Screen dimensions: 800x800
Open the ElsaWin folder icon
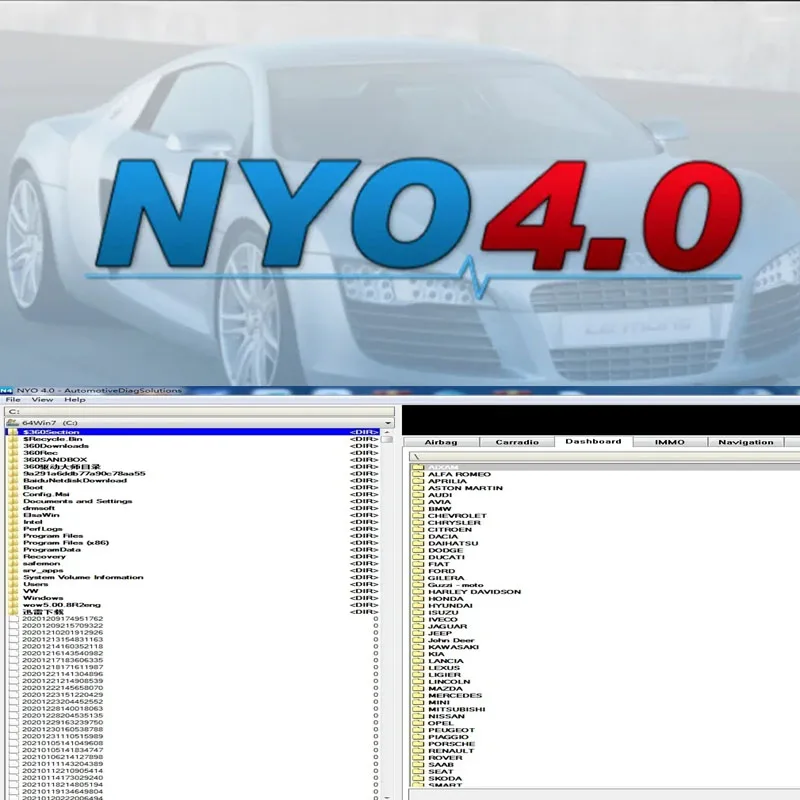point(13,515)
